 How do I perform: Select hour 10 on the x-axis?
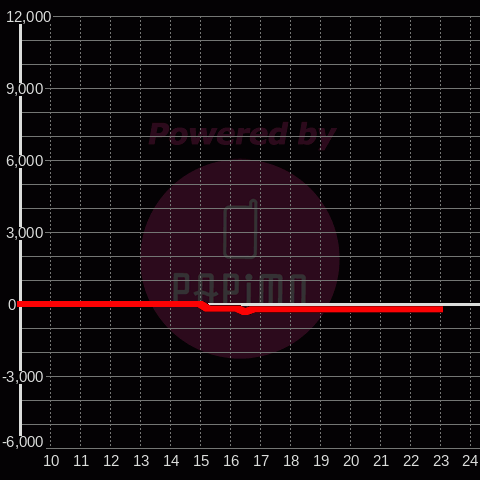(x=51, y=461)
